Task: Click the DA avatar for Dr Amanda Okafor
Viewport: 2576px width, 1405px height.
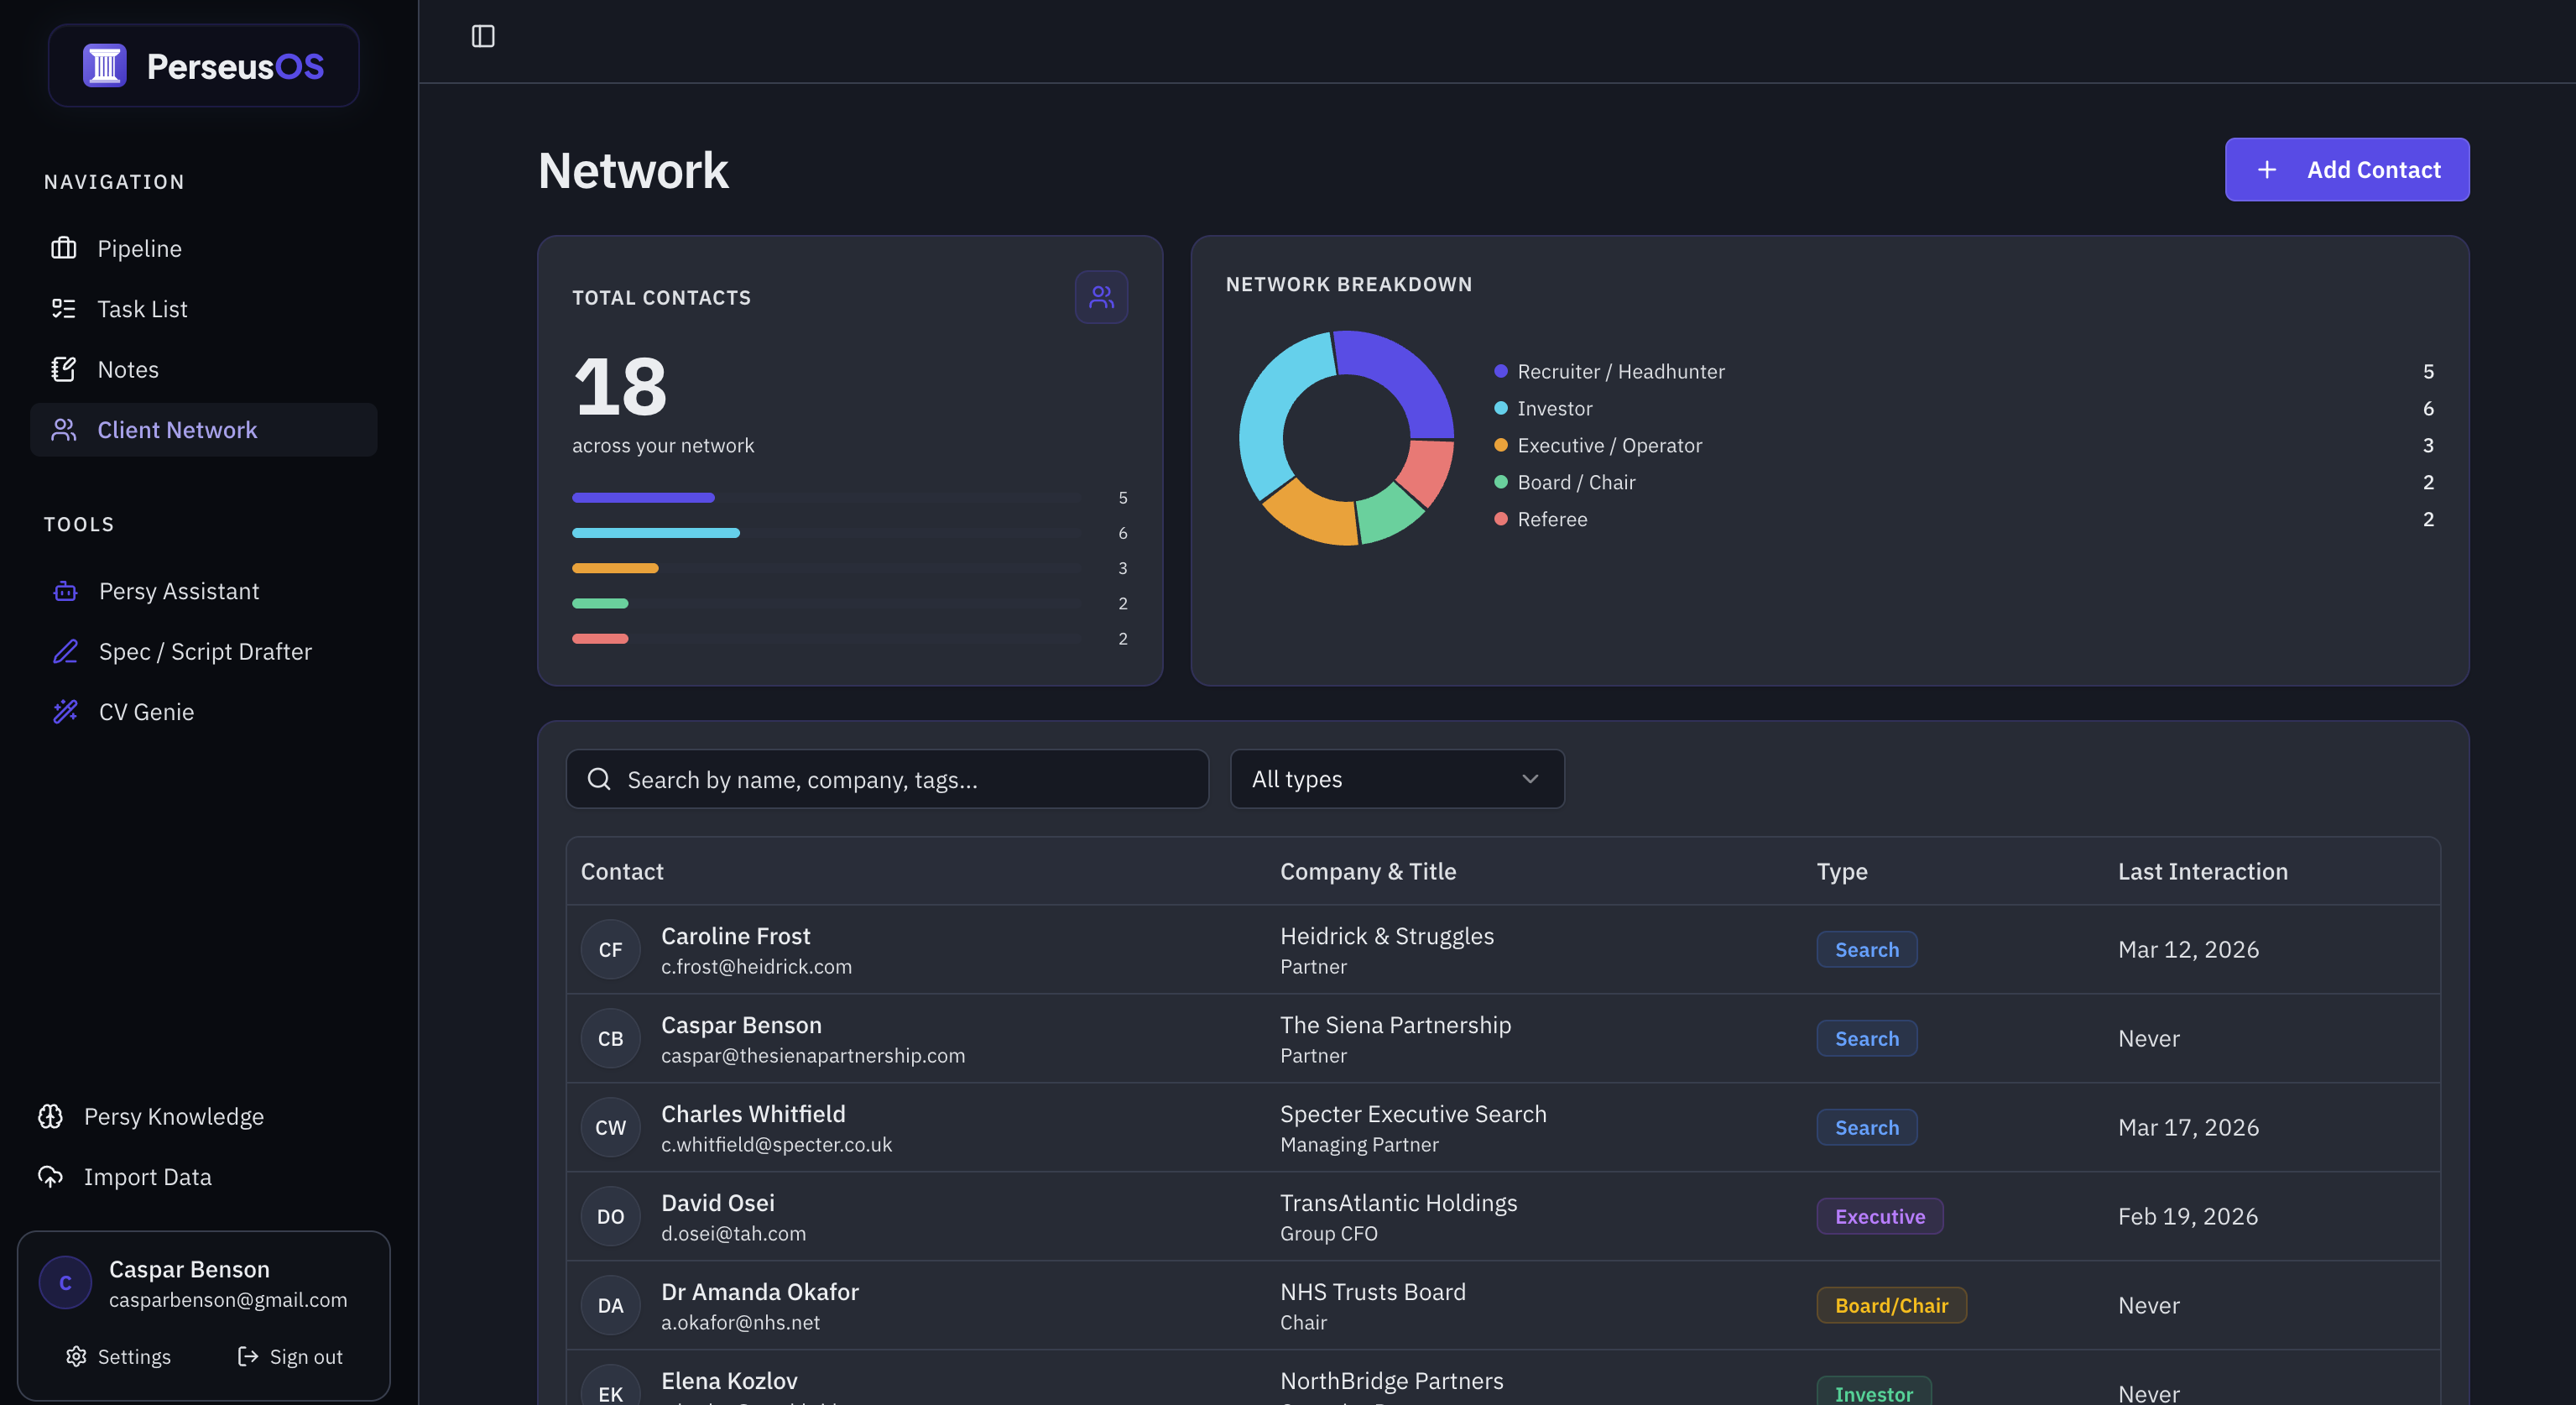Action: [x=610, y=1306]
